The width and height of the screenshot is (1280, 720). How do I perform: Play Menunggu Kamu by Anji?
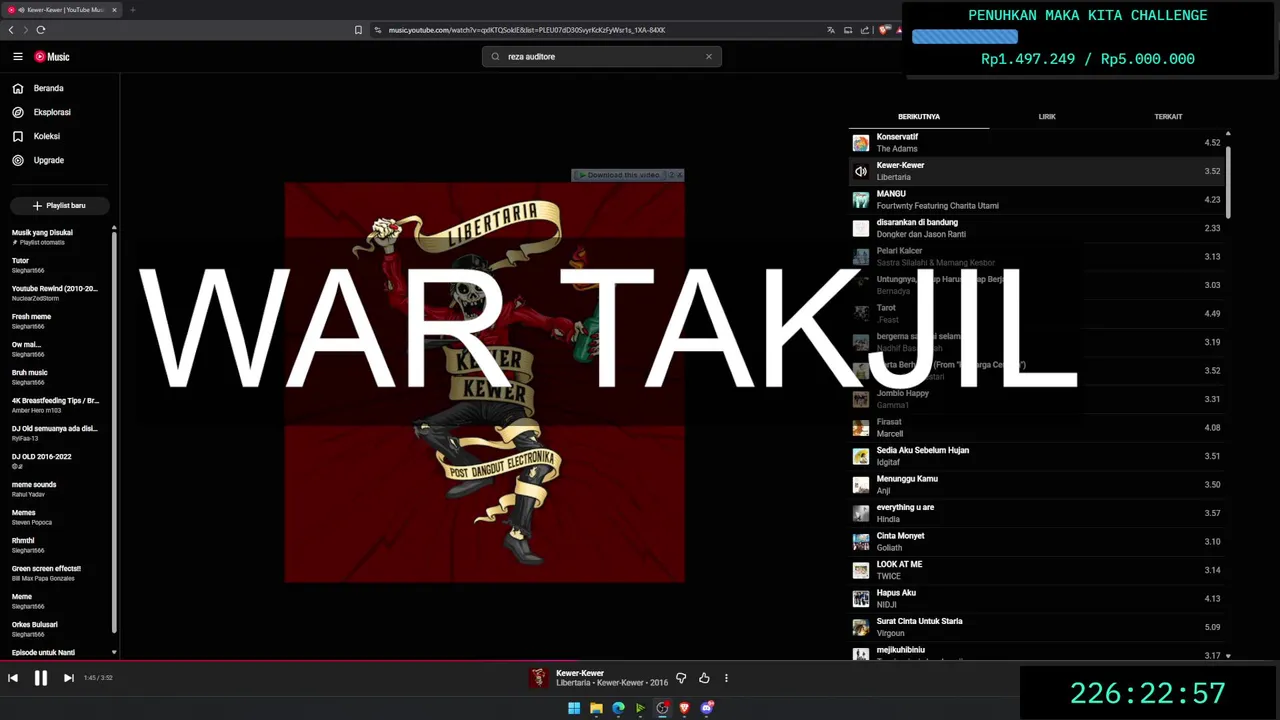pos(1037,485)
